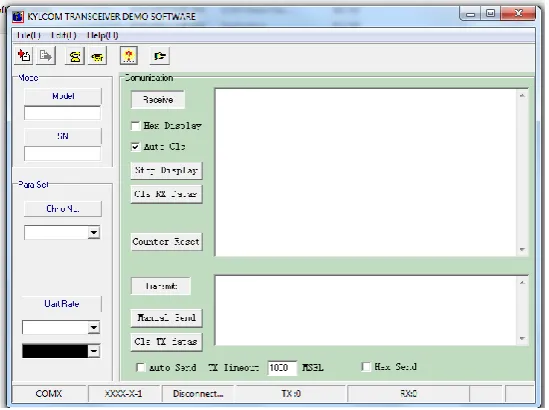The image size is (549, 410).
Task: Click the TX Timeout field showing 1000
Action: click(x=282, y=368)
